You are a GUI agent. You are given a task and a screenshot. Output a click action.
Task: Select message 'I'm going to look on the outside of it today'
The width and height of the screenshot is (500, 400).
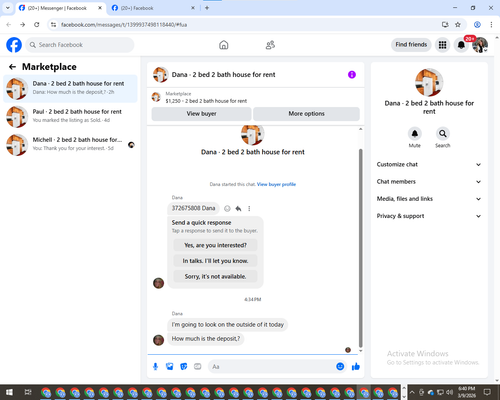228,325
